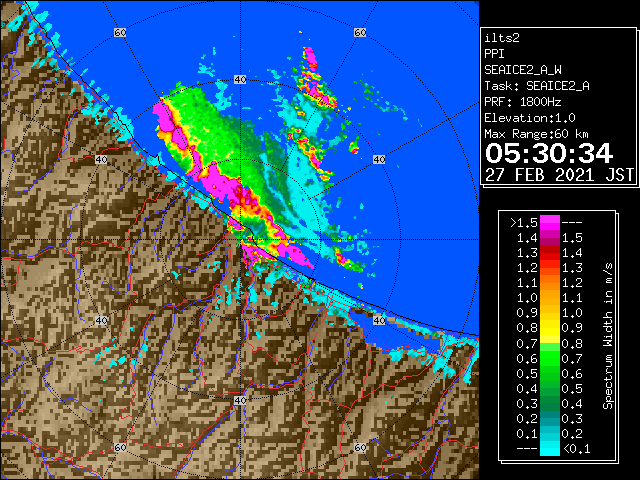The height and width of the screenshot is (480, 640).
Task: Pick the bright green swatch between 0.6 and 0.7
Action: point(549,358)
